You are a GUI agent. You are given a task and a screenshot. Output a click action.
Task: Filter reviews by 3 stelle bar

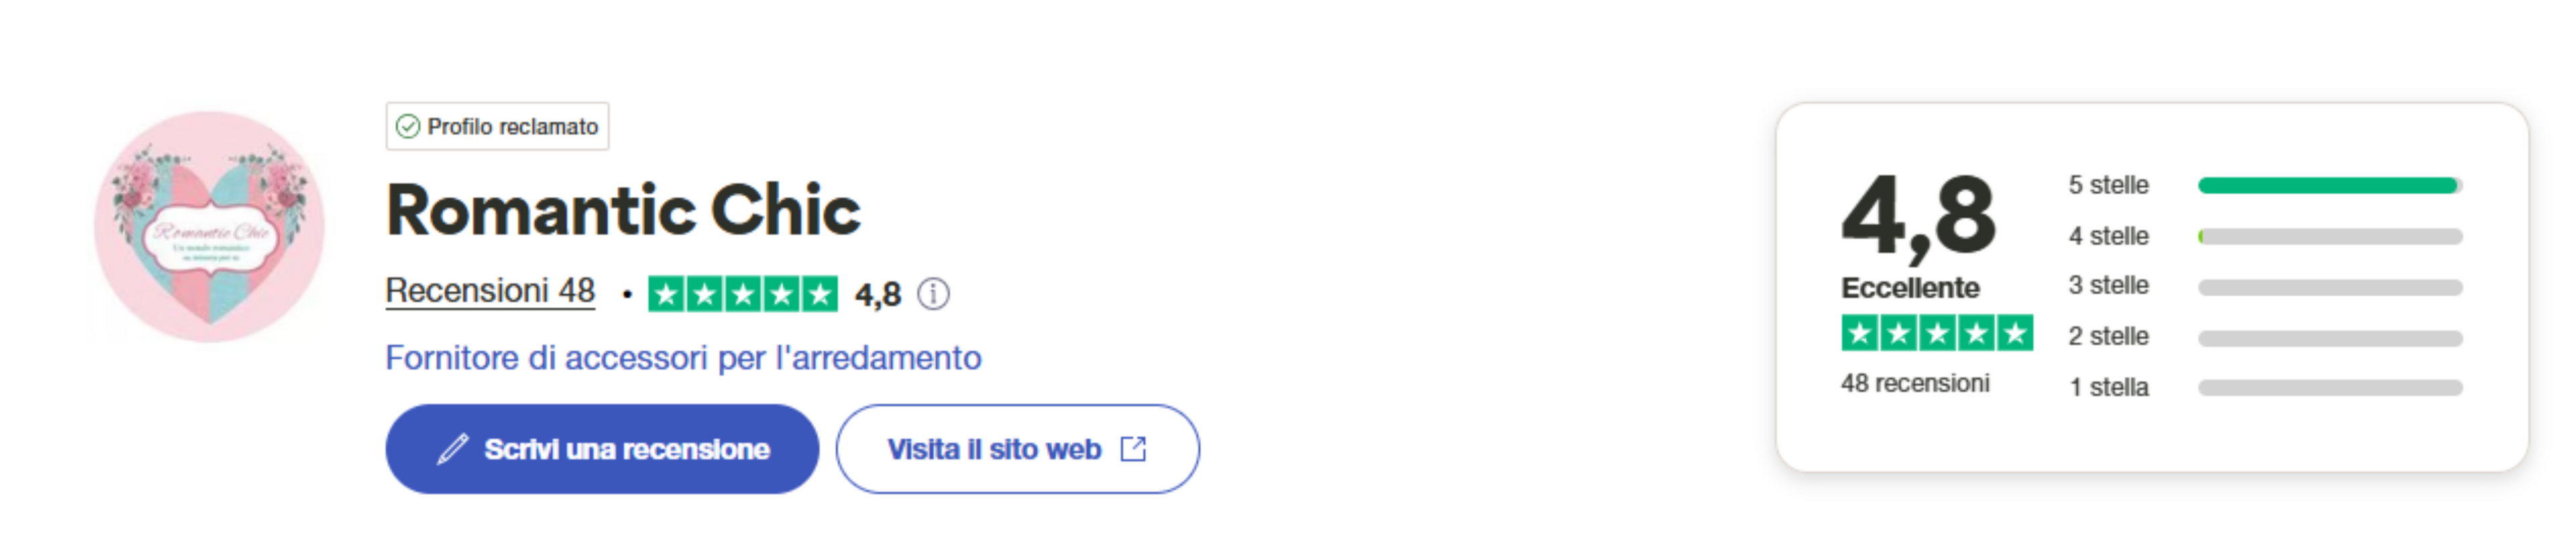tap(2329, 287)
